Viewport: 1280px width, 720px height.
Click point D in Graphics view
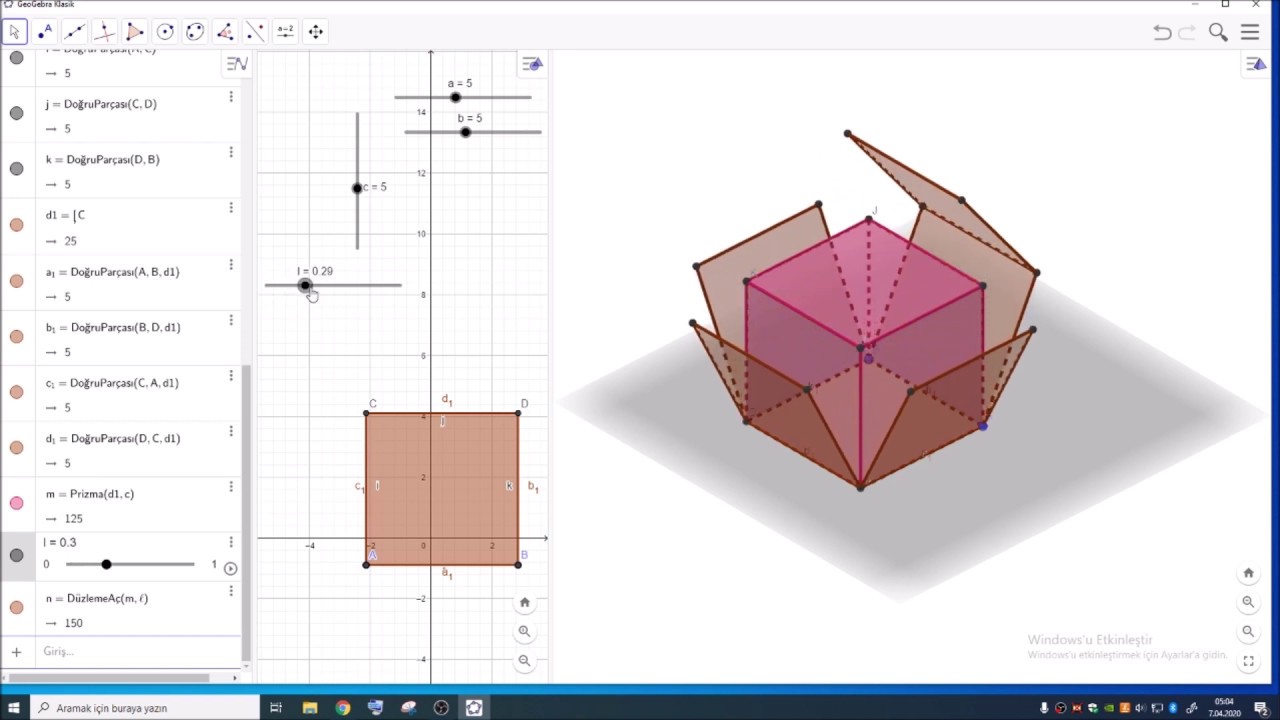pos(518,413)
